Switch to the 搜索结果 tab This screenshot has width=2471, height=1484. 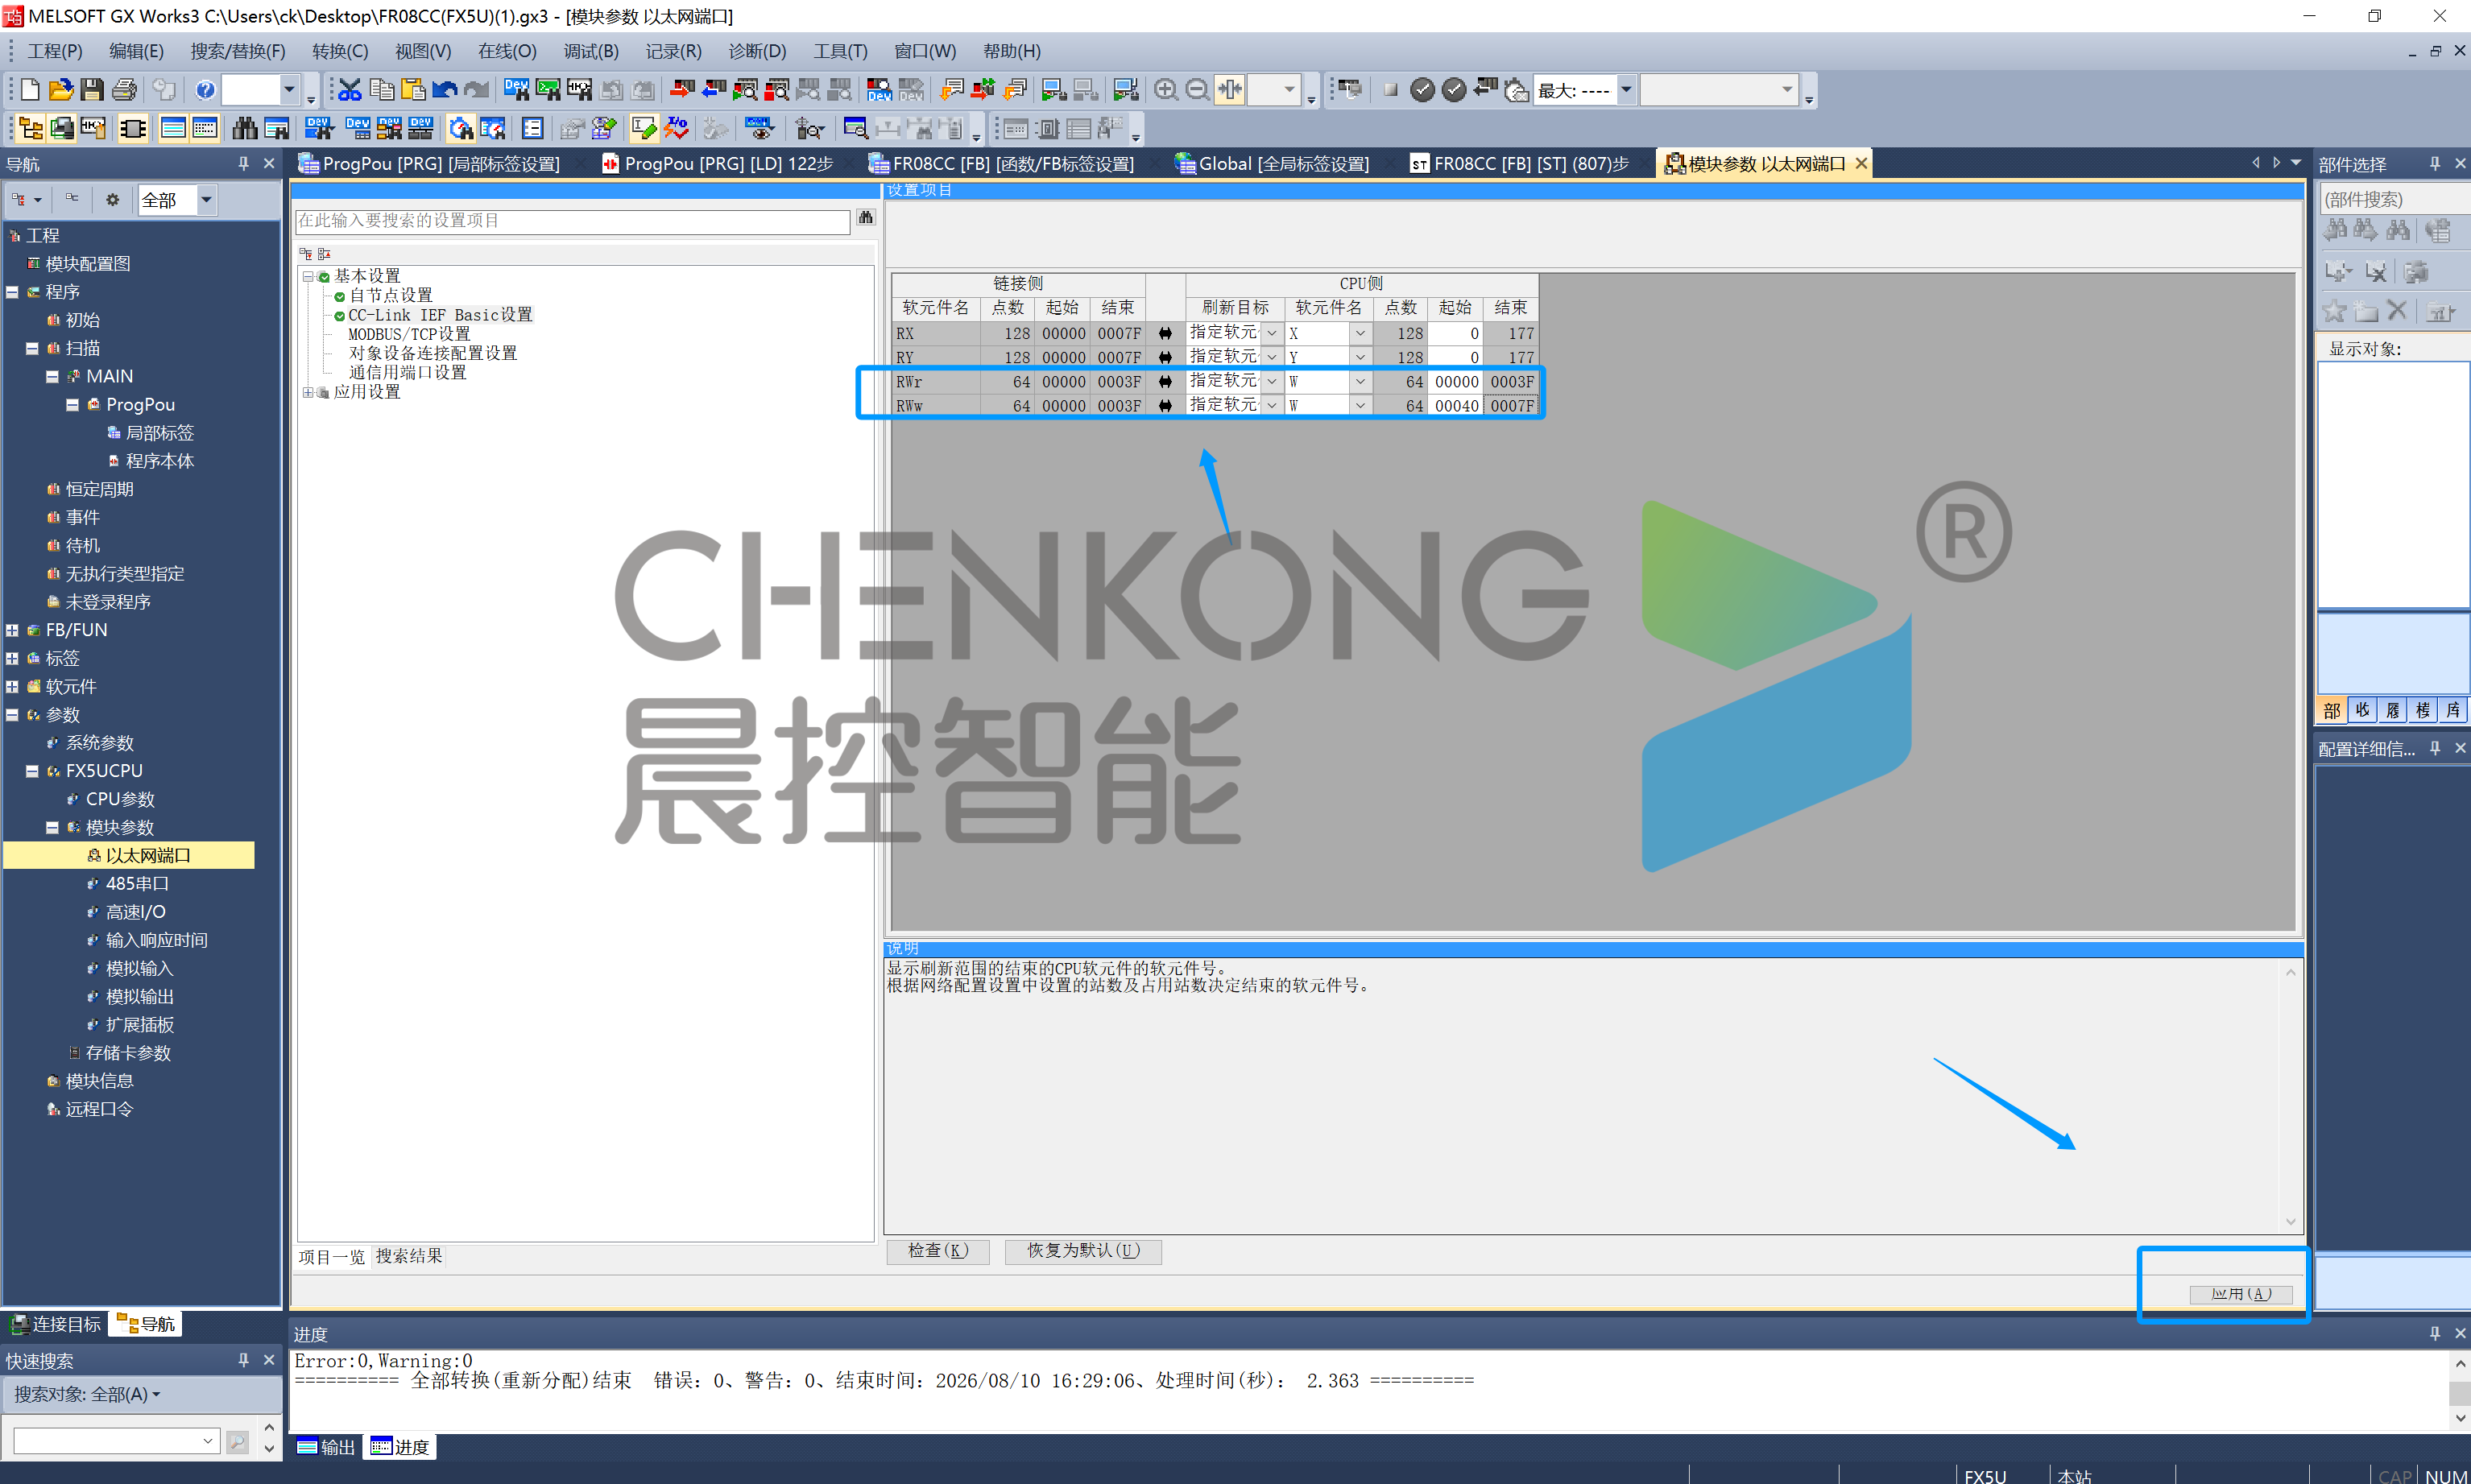coord(409,1256)
